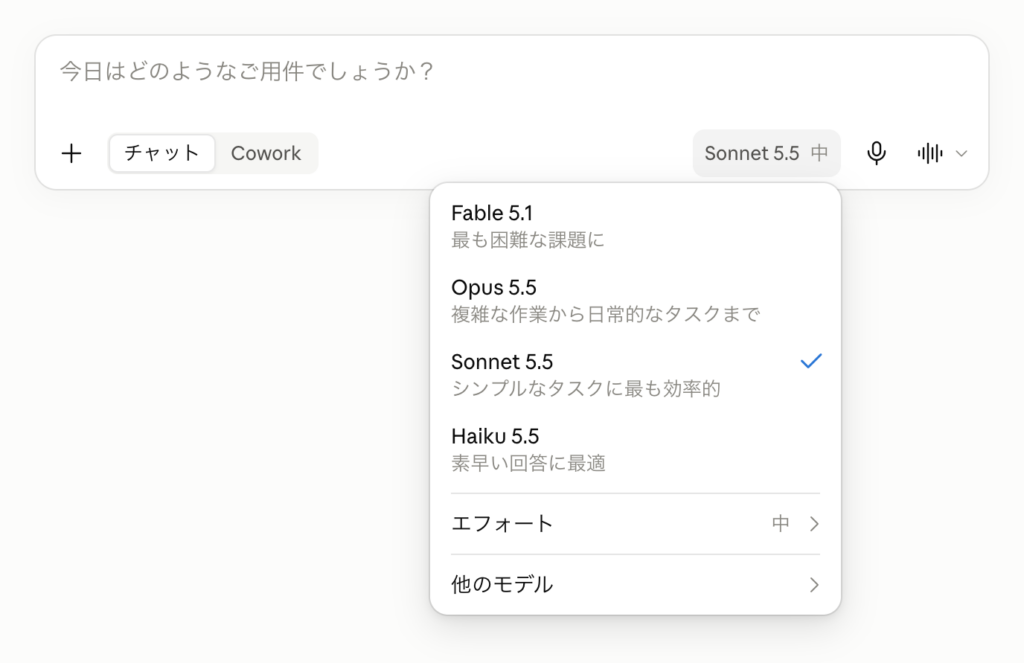Screen dimensions: 1024x663
Task: Pick the Haiku 5.5 model
Action: pyautogui.click(x=635, y=449)
